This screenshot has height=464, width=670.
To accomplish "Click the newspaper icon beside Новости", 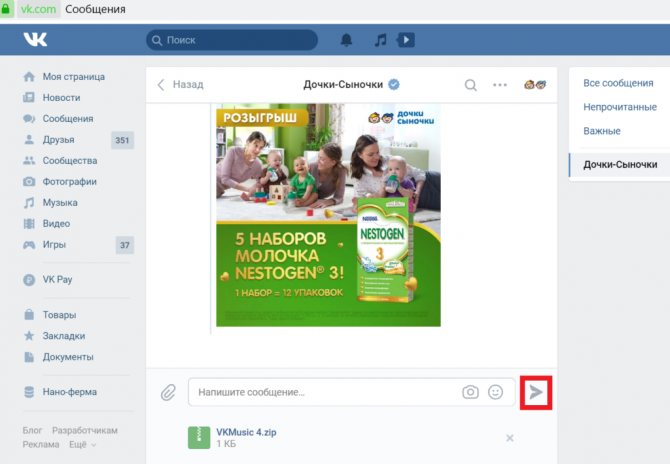I will (29, 97).
